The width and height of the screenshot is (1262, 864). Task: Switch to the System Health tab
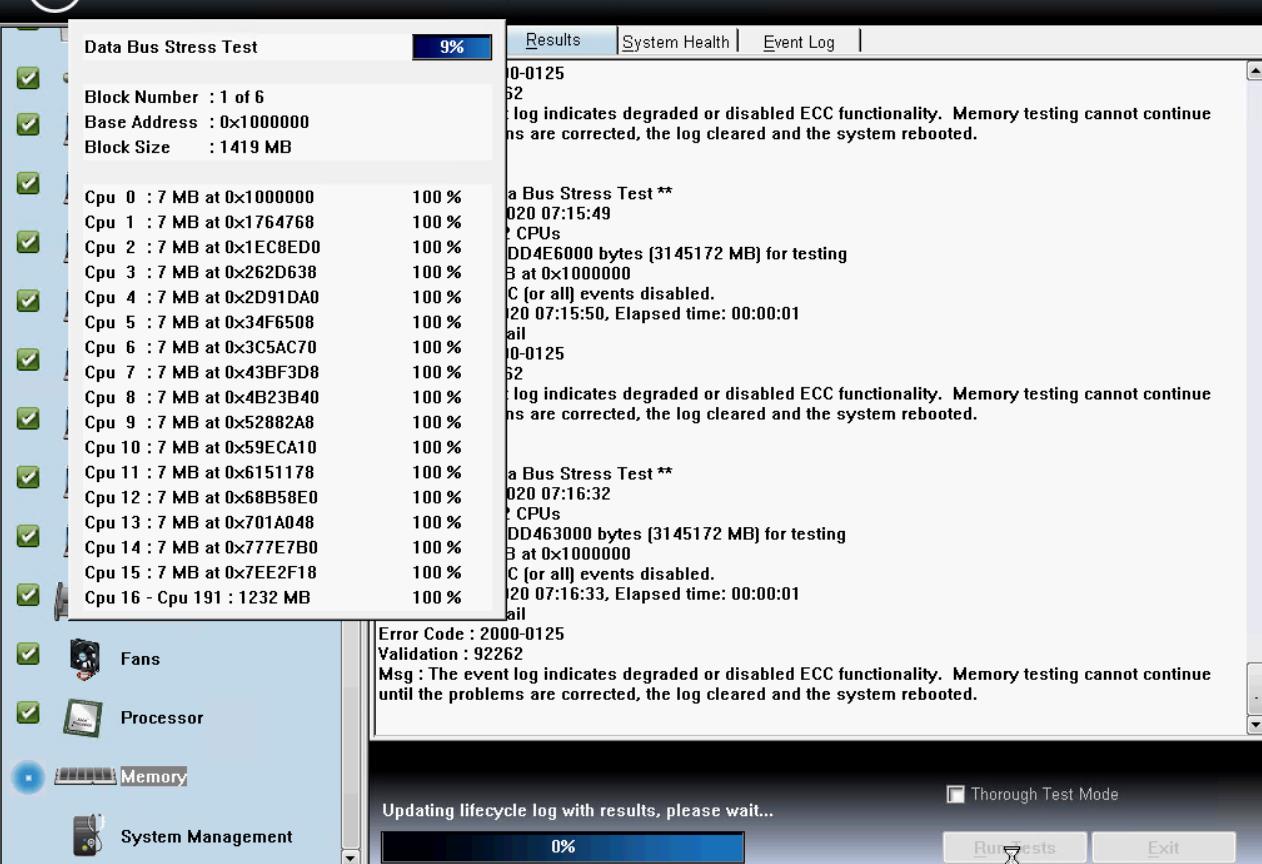675,40
